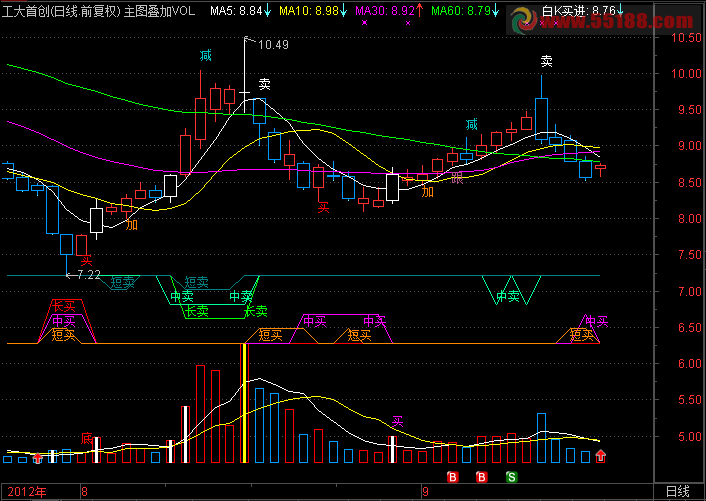Click the magenta 买 marker in volume panel
Viewport: 706px width, 501px height.
click(397, 422)
